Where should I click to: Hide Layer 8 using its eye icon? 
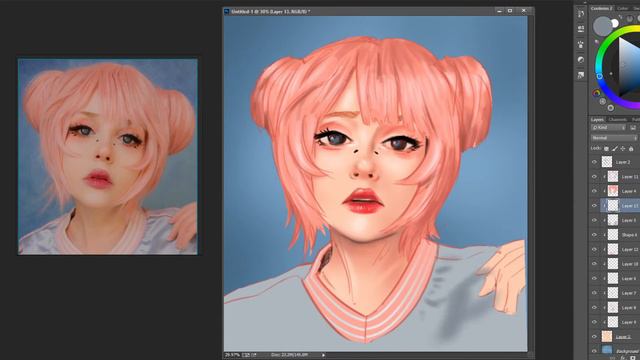click(594, 308)
